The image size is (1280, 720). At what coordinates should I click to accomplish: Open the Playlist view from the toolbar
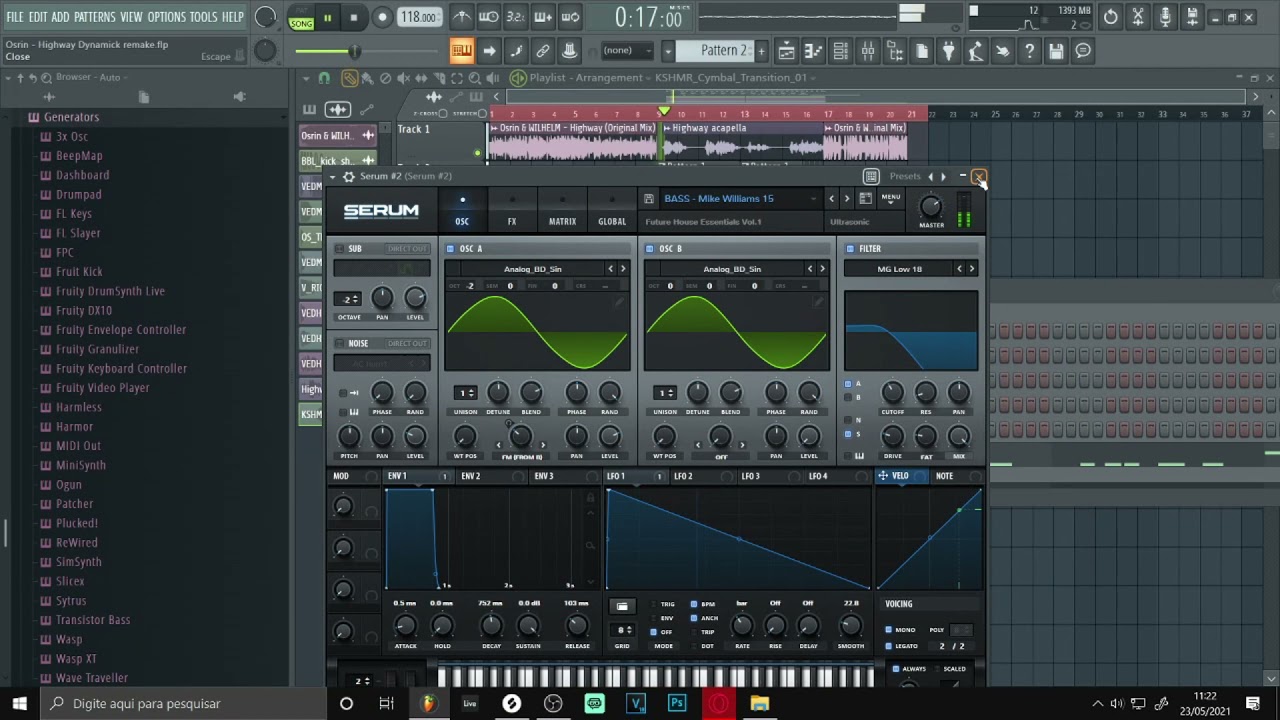click(787, 51)
